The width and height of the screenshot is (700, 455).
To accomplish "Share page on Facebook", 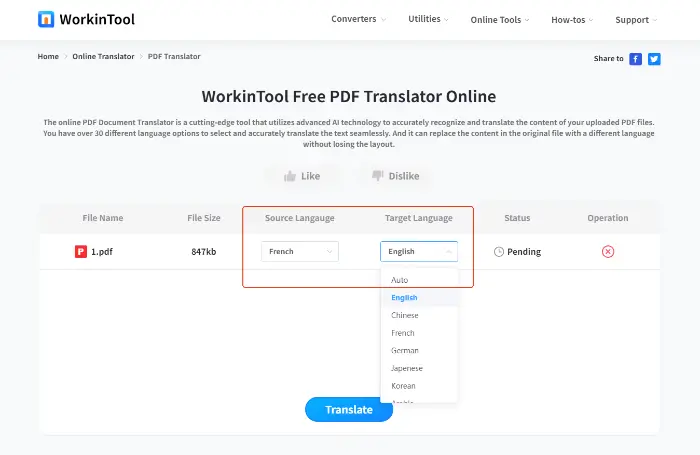I will click(635, 59).
